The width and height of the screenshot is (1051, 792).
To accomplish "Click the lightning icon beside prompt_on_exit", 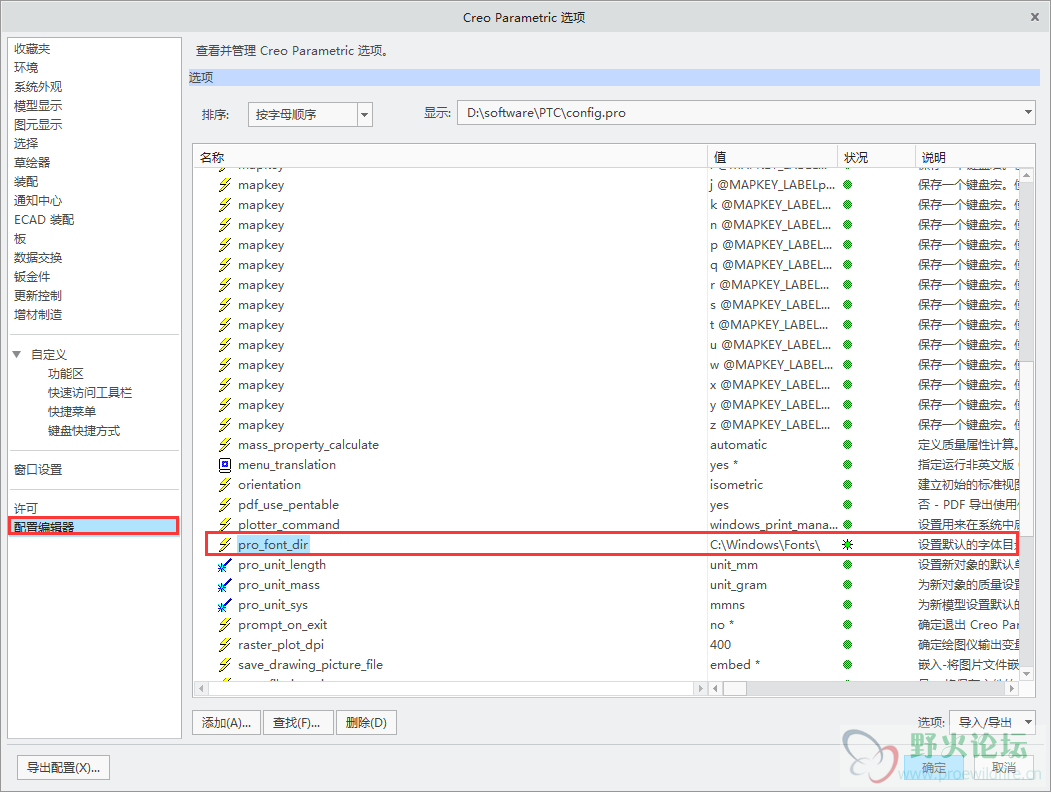I will (x=225, y=625).
